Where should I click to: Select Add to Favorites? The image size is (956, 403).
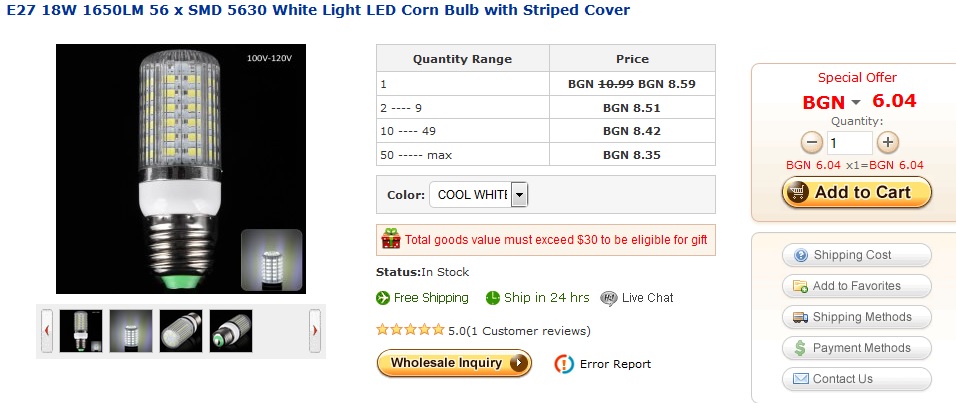[856, 286]
